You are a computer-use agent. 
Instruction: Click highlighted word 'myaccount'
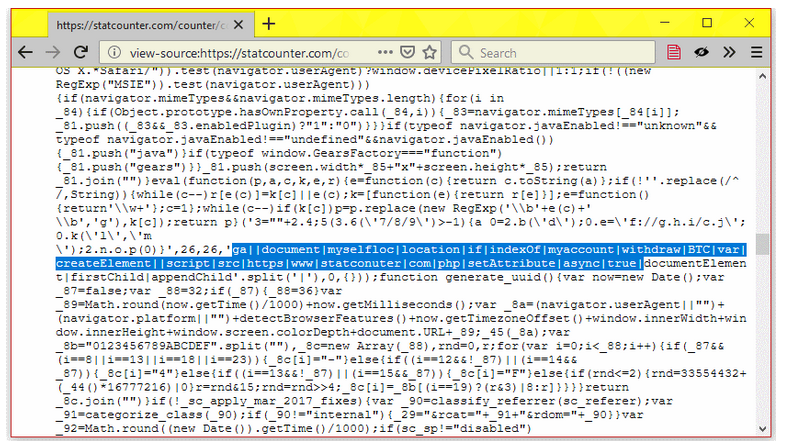coord(581,249)
